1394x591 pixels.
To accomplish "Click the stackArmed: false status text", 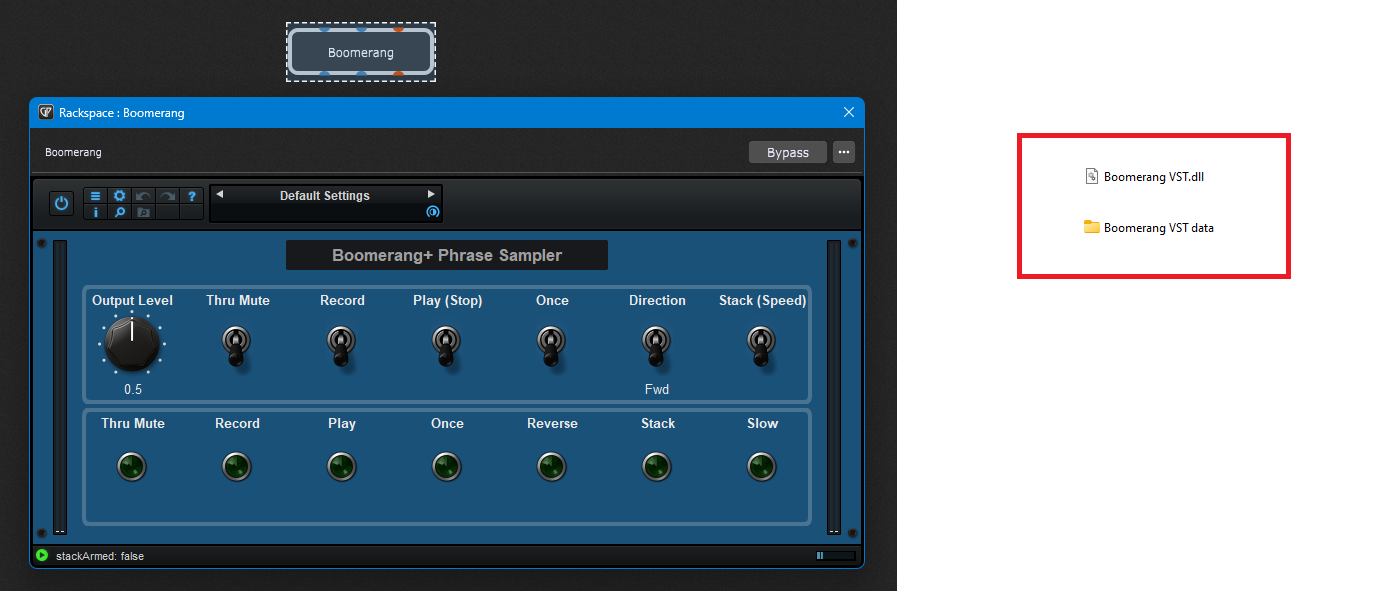I will [x=100, y=556].
